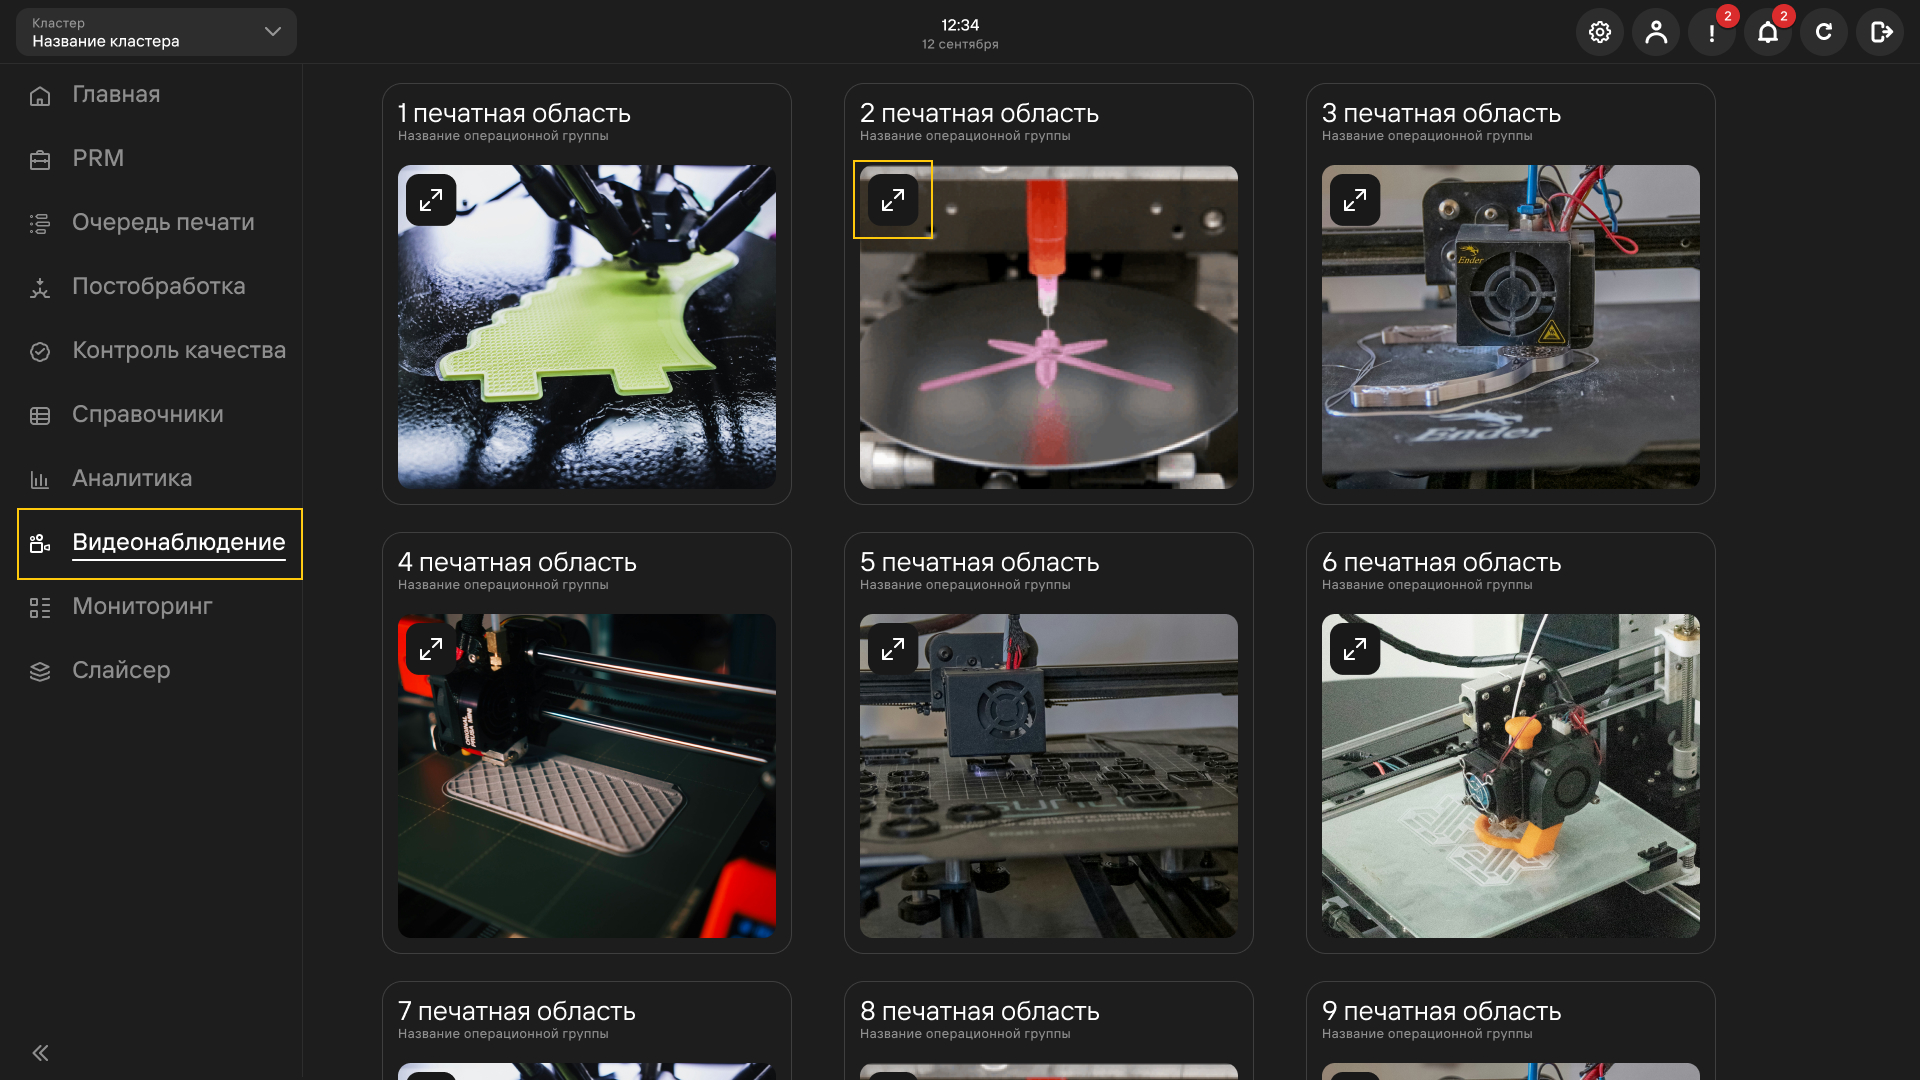This screenshot has height=1080, width=1920.
Task: Expand fullscreen view of 1 печатная область
Action: coord(431,200)
